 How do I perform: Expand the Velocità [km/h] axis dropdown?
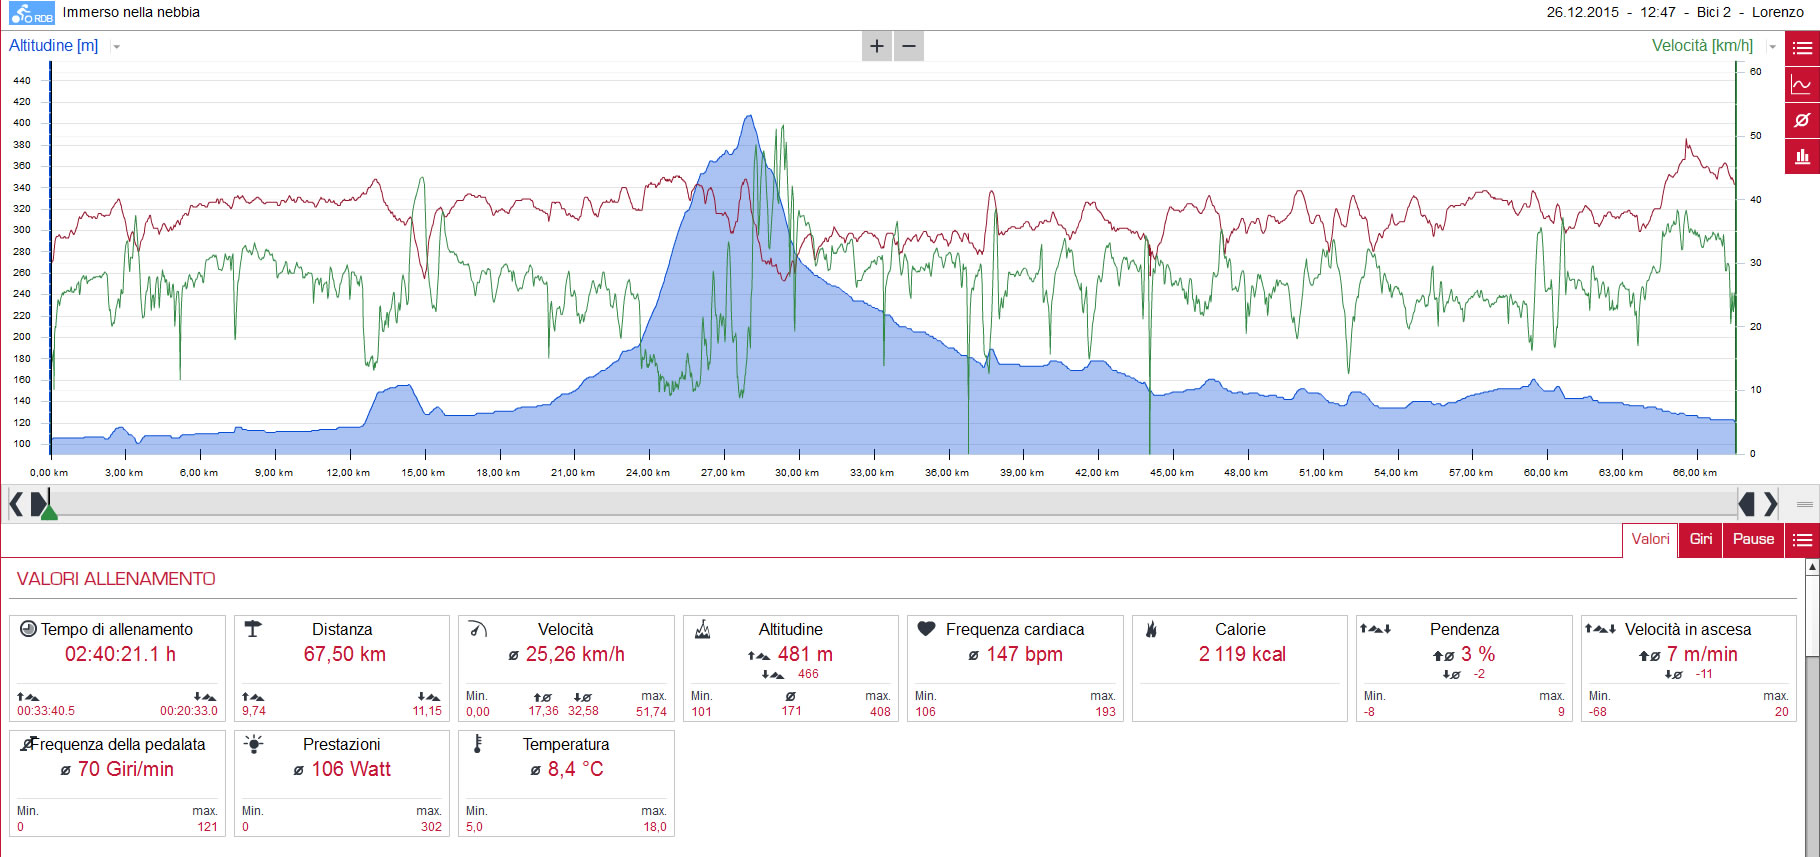[1772, 46]
